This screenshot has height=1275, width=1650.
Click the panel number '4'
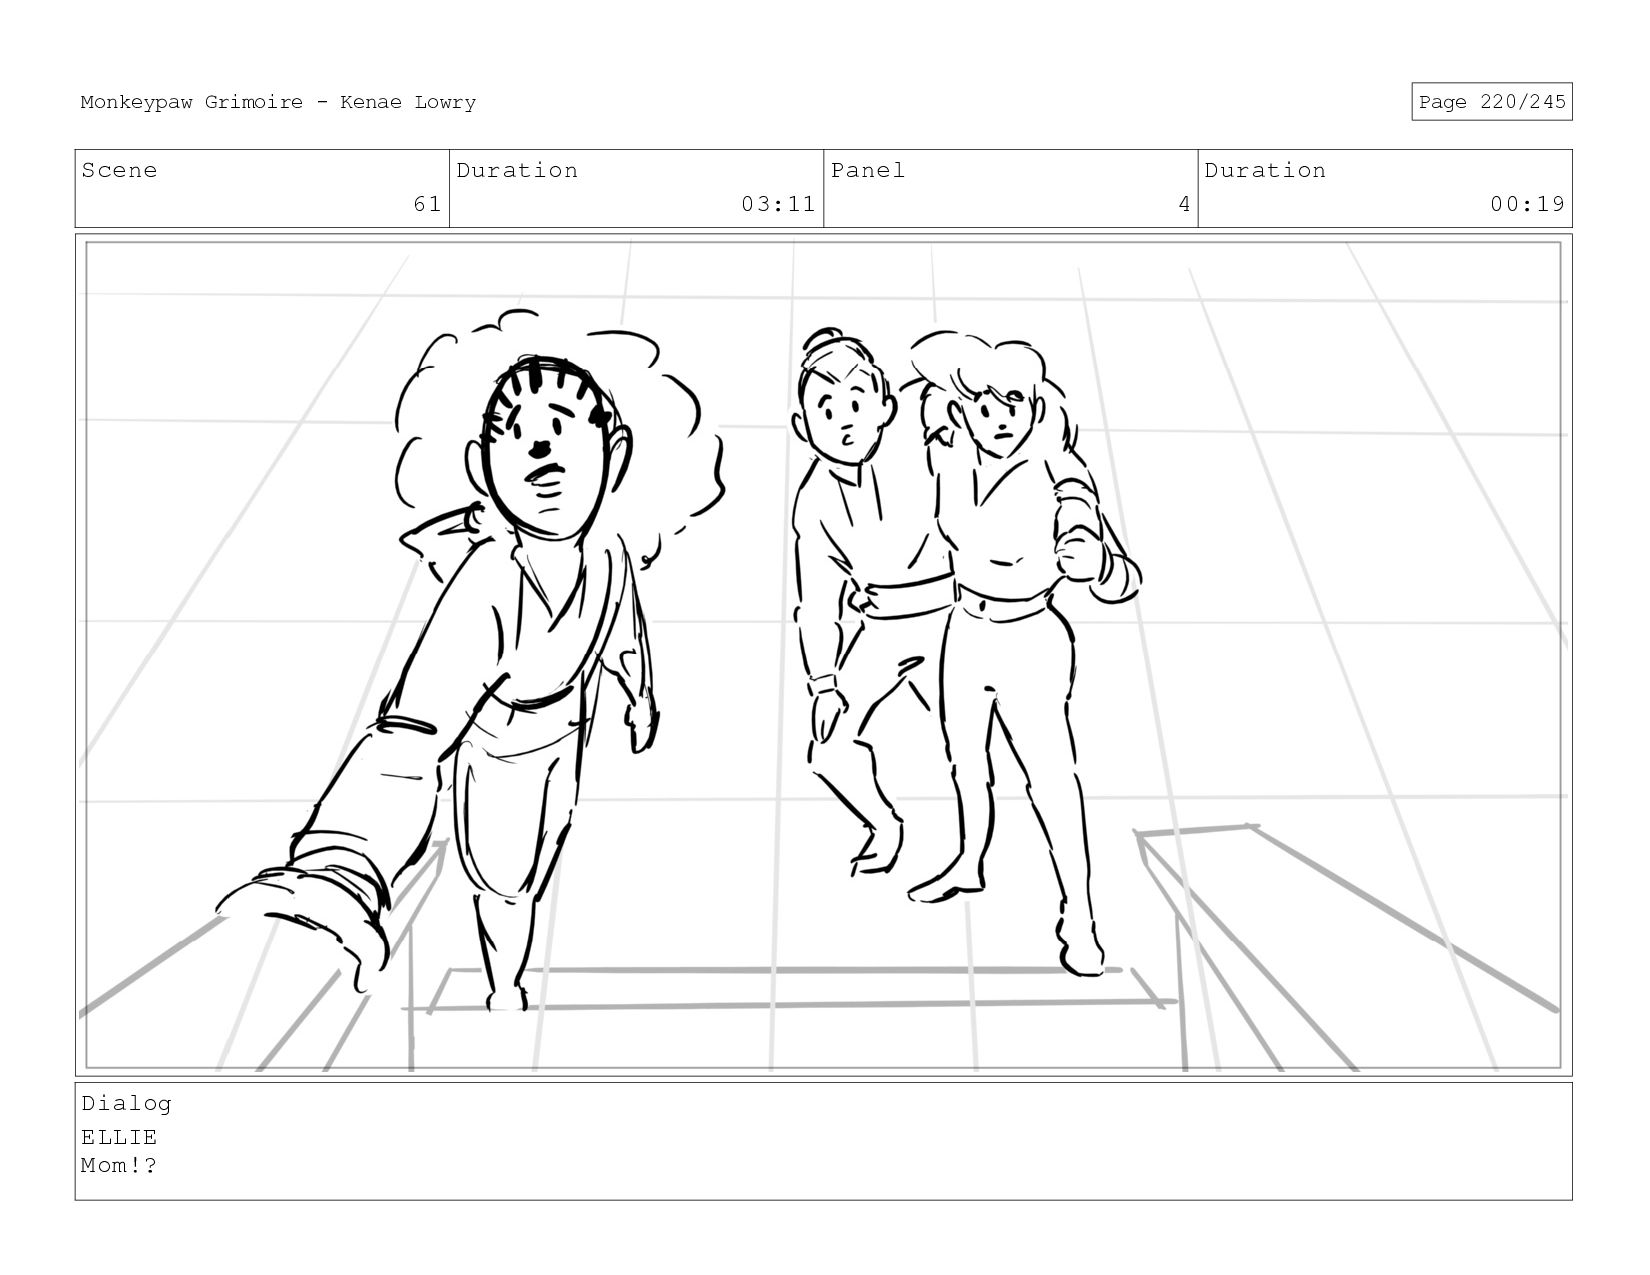pyautogui.click(x=1184, y=204)
